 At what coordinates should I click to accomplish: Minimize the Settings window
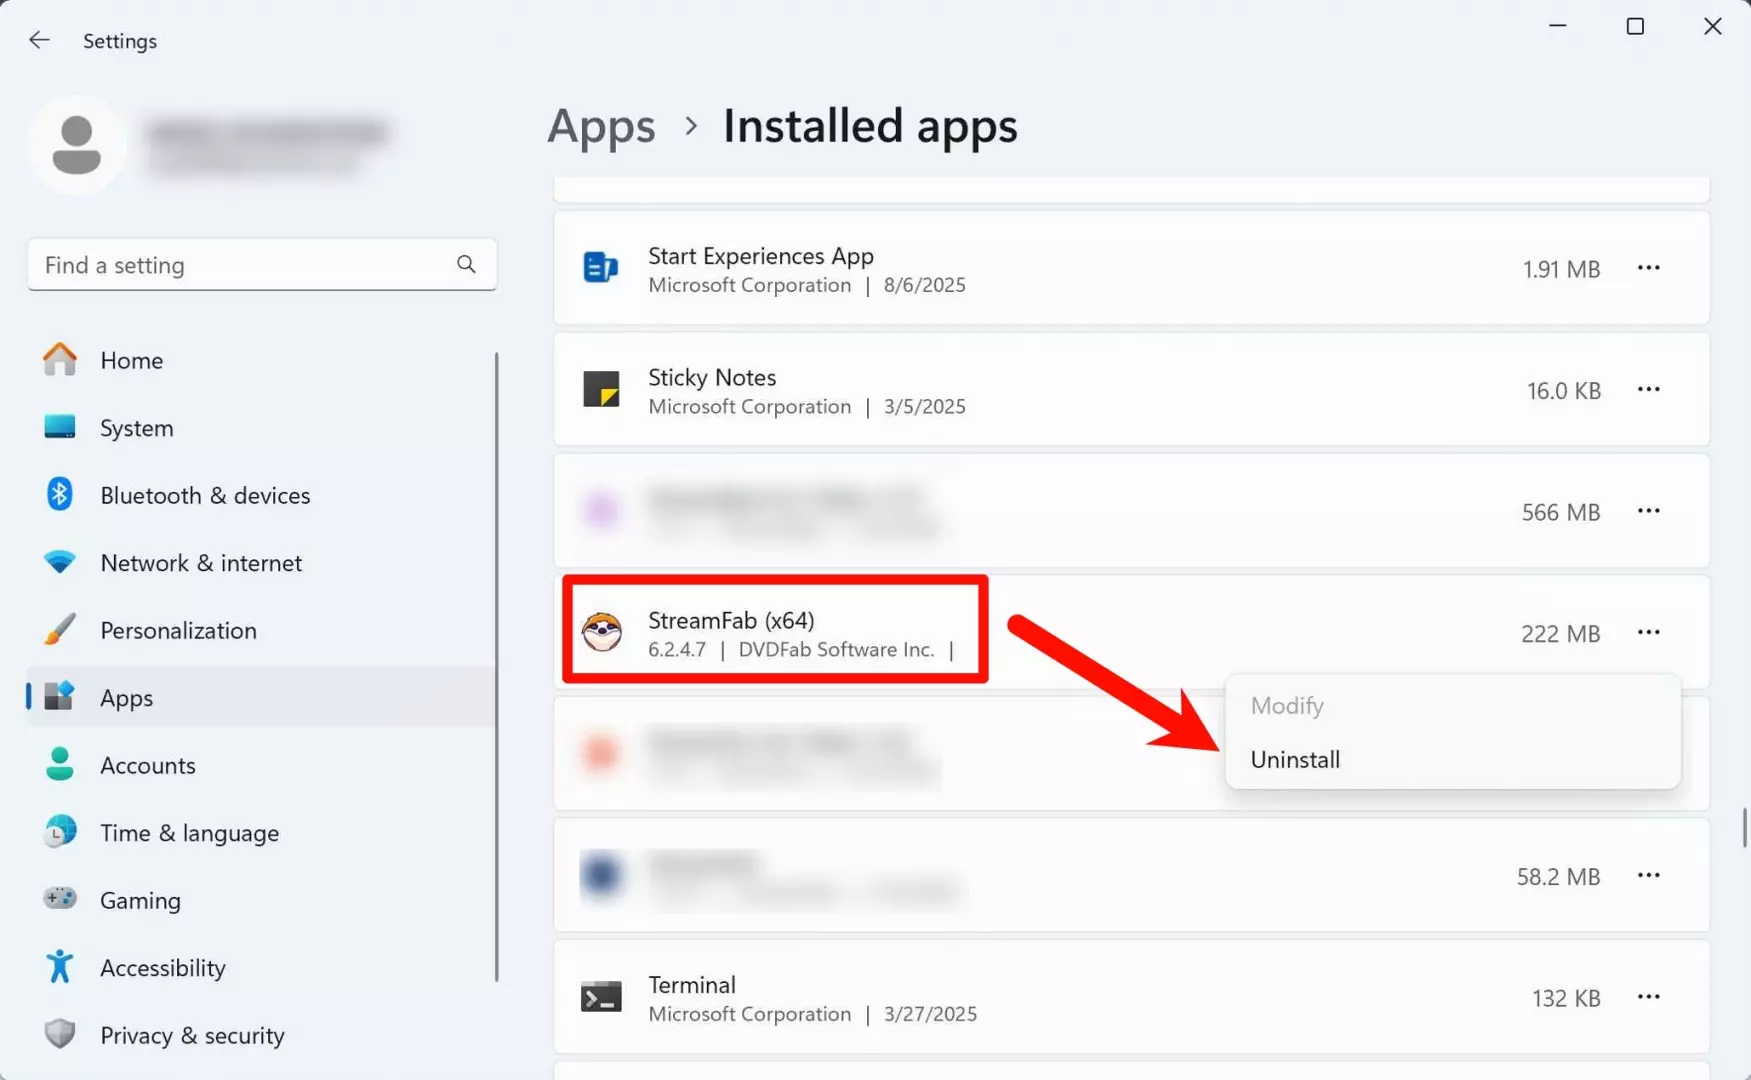coord(1557,26)
